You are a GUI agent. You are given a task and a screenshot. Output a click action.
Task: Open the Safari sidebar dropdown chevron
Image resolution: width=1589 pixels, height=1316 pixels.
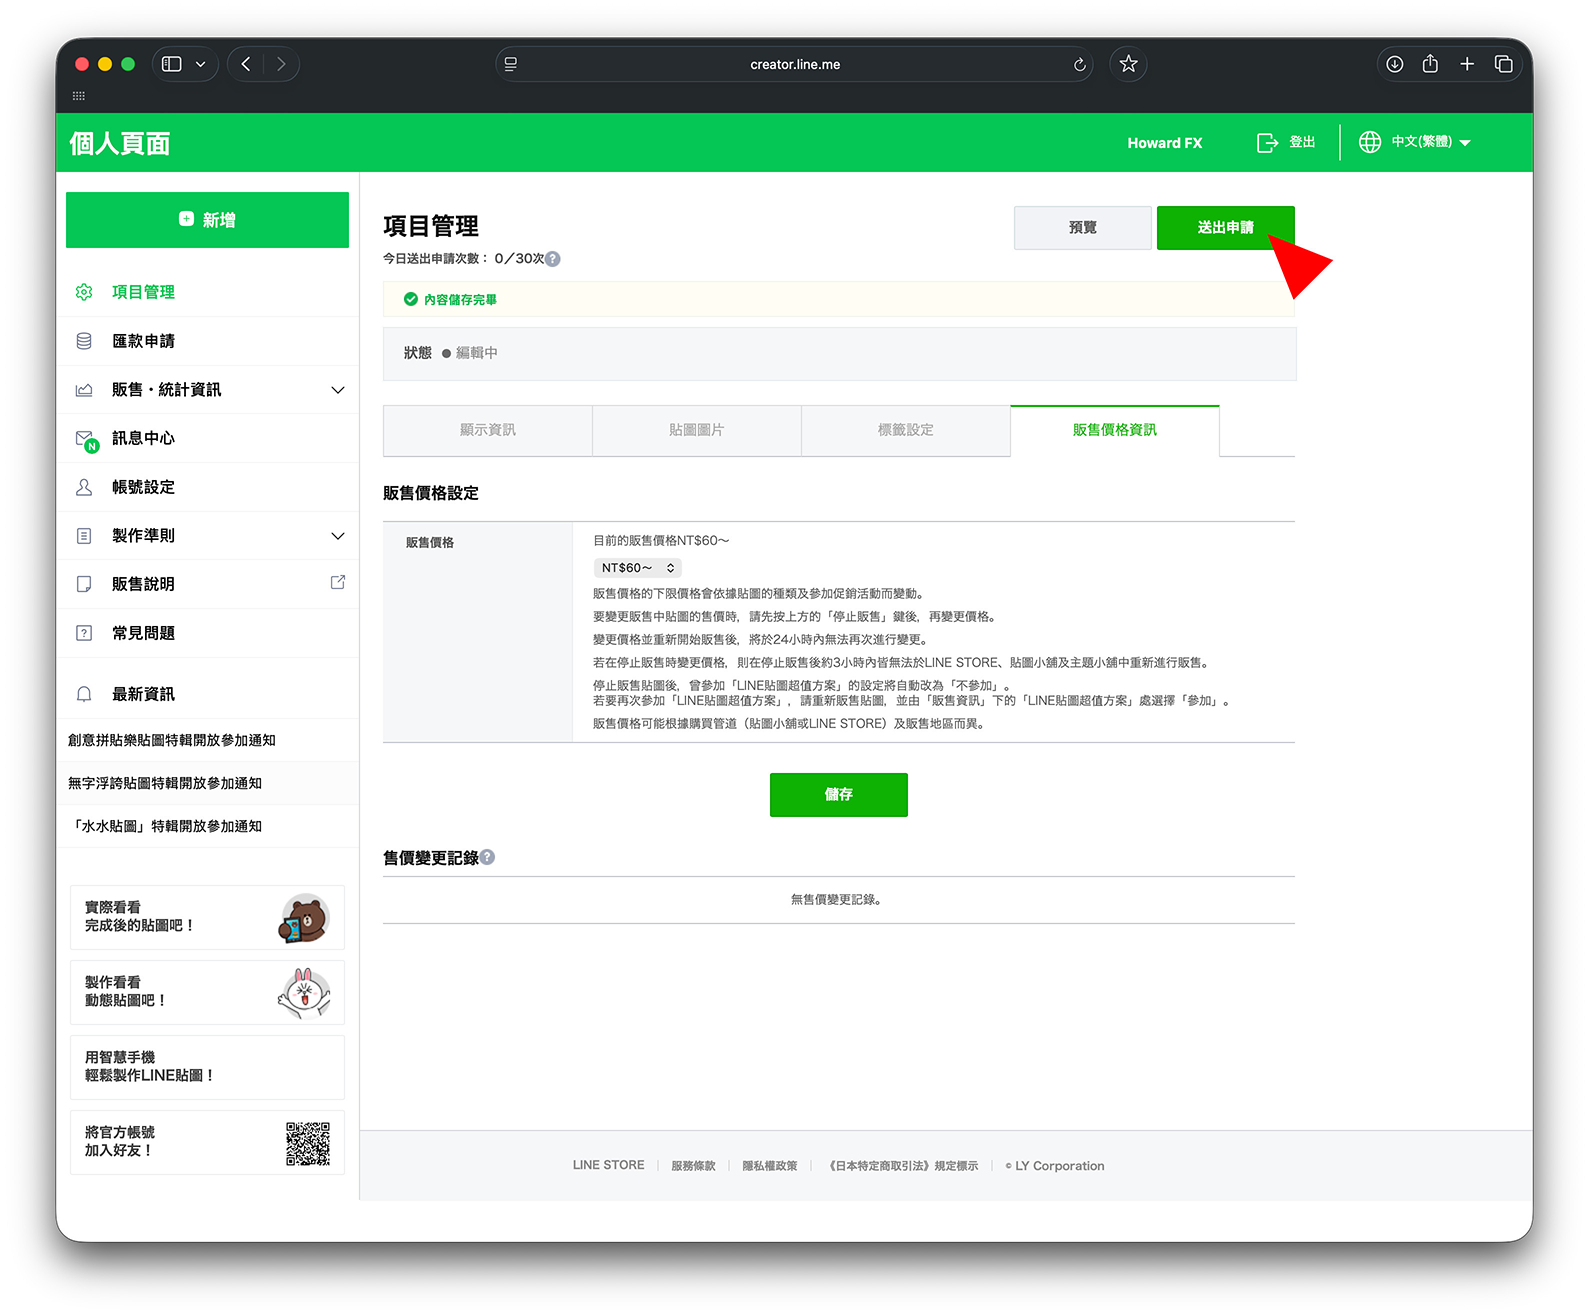[200, 64]
